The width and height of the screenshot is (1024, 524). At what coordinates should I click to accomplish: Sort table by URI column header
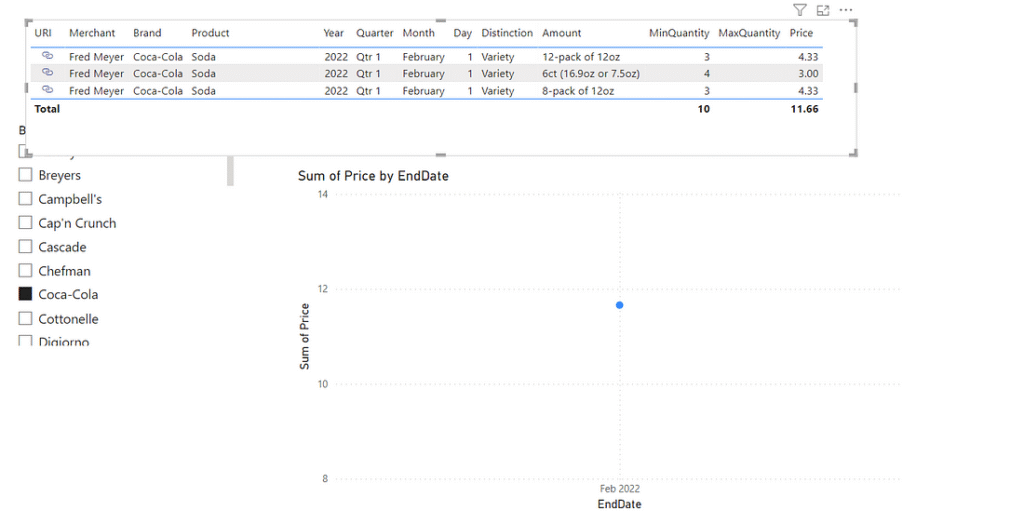click(43, 33)
